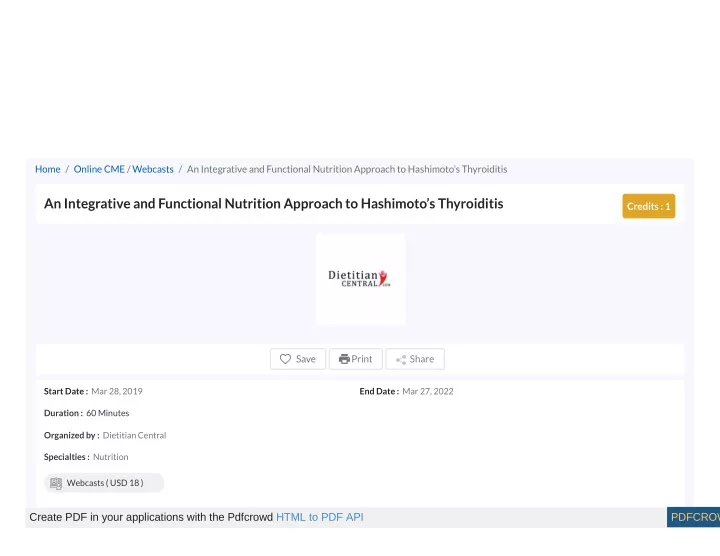Click the Nutrition specialty text
This screenshot has height=556, width=720.
pyautogui.click(x=111, y=457)
